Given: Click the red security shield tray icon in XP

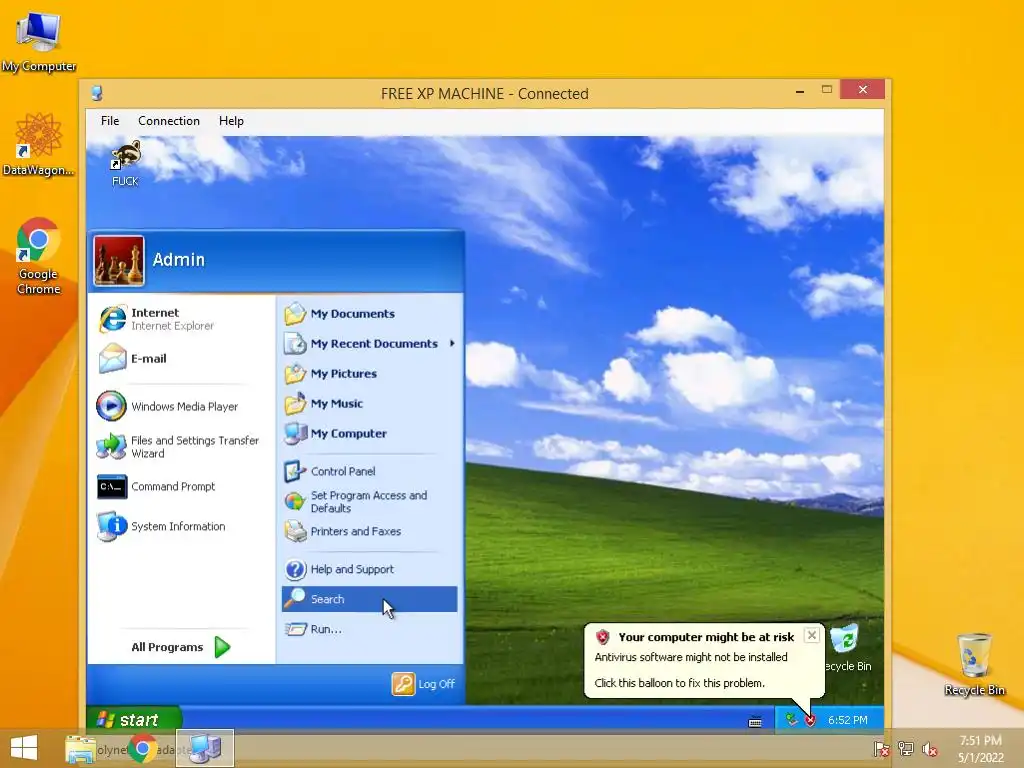Looking at the screenshot, I should click(x=810, y=720).
